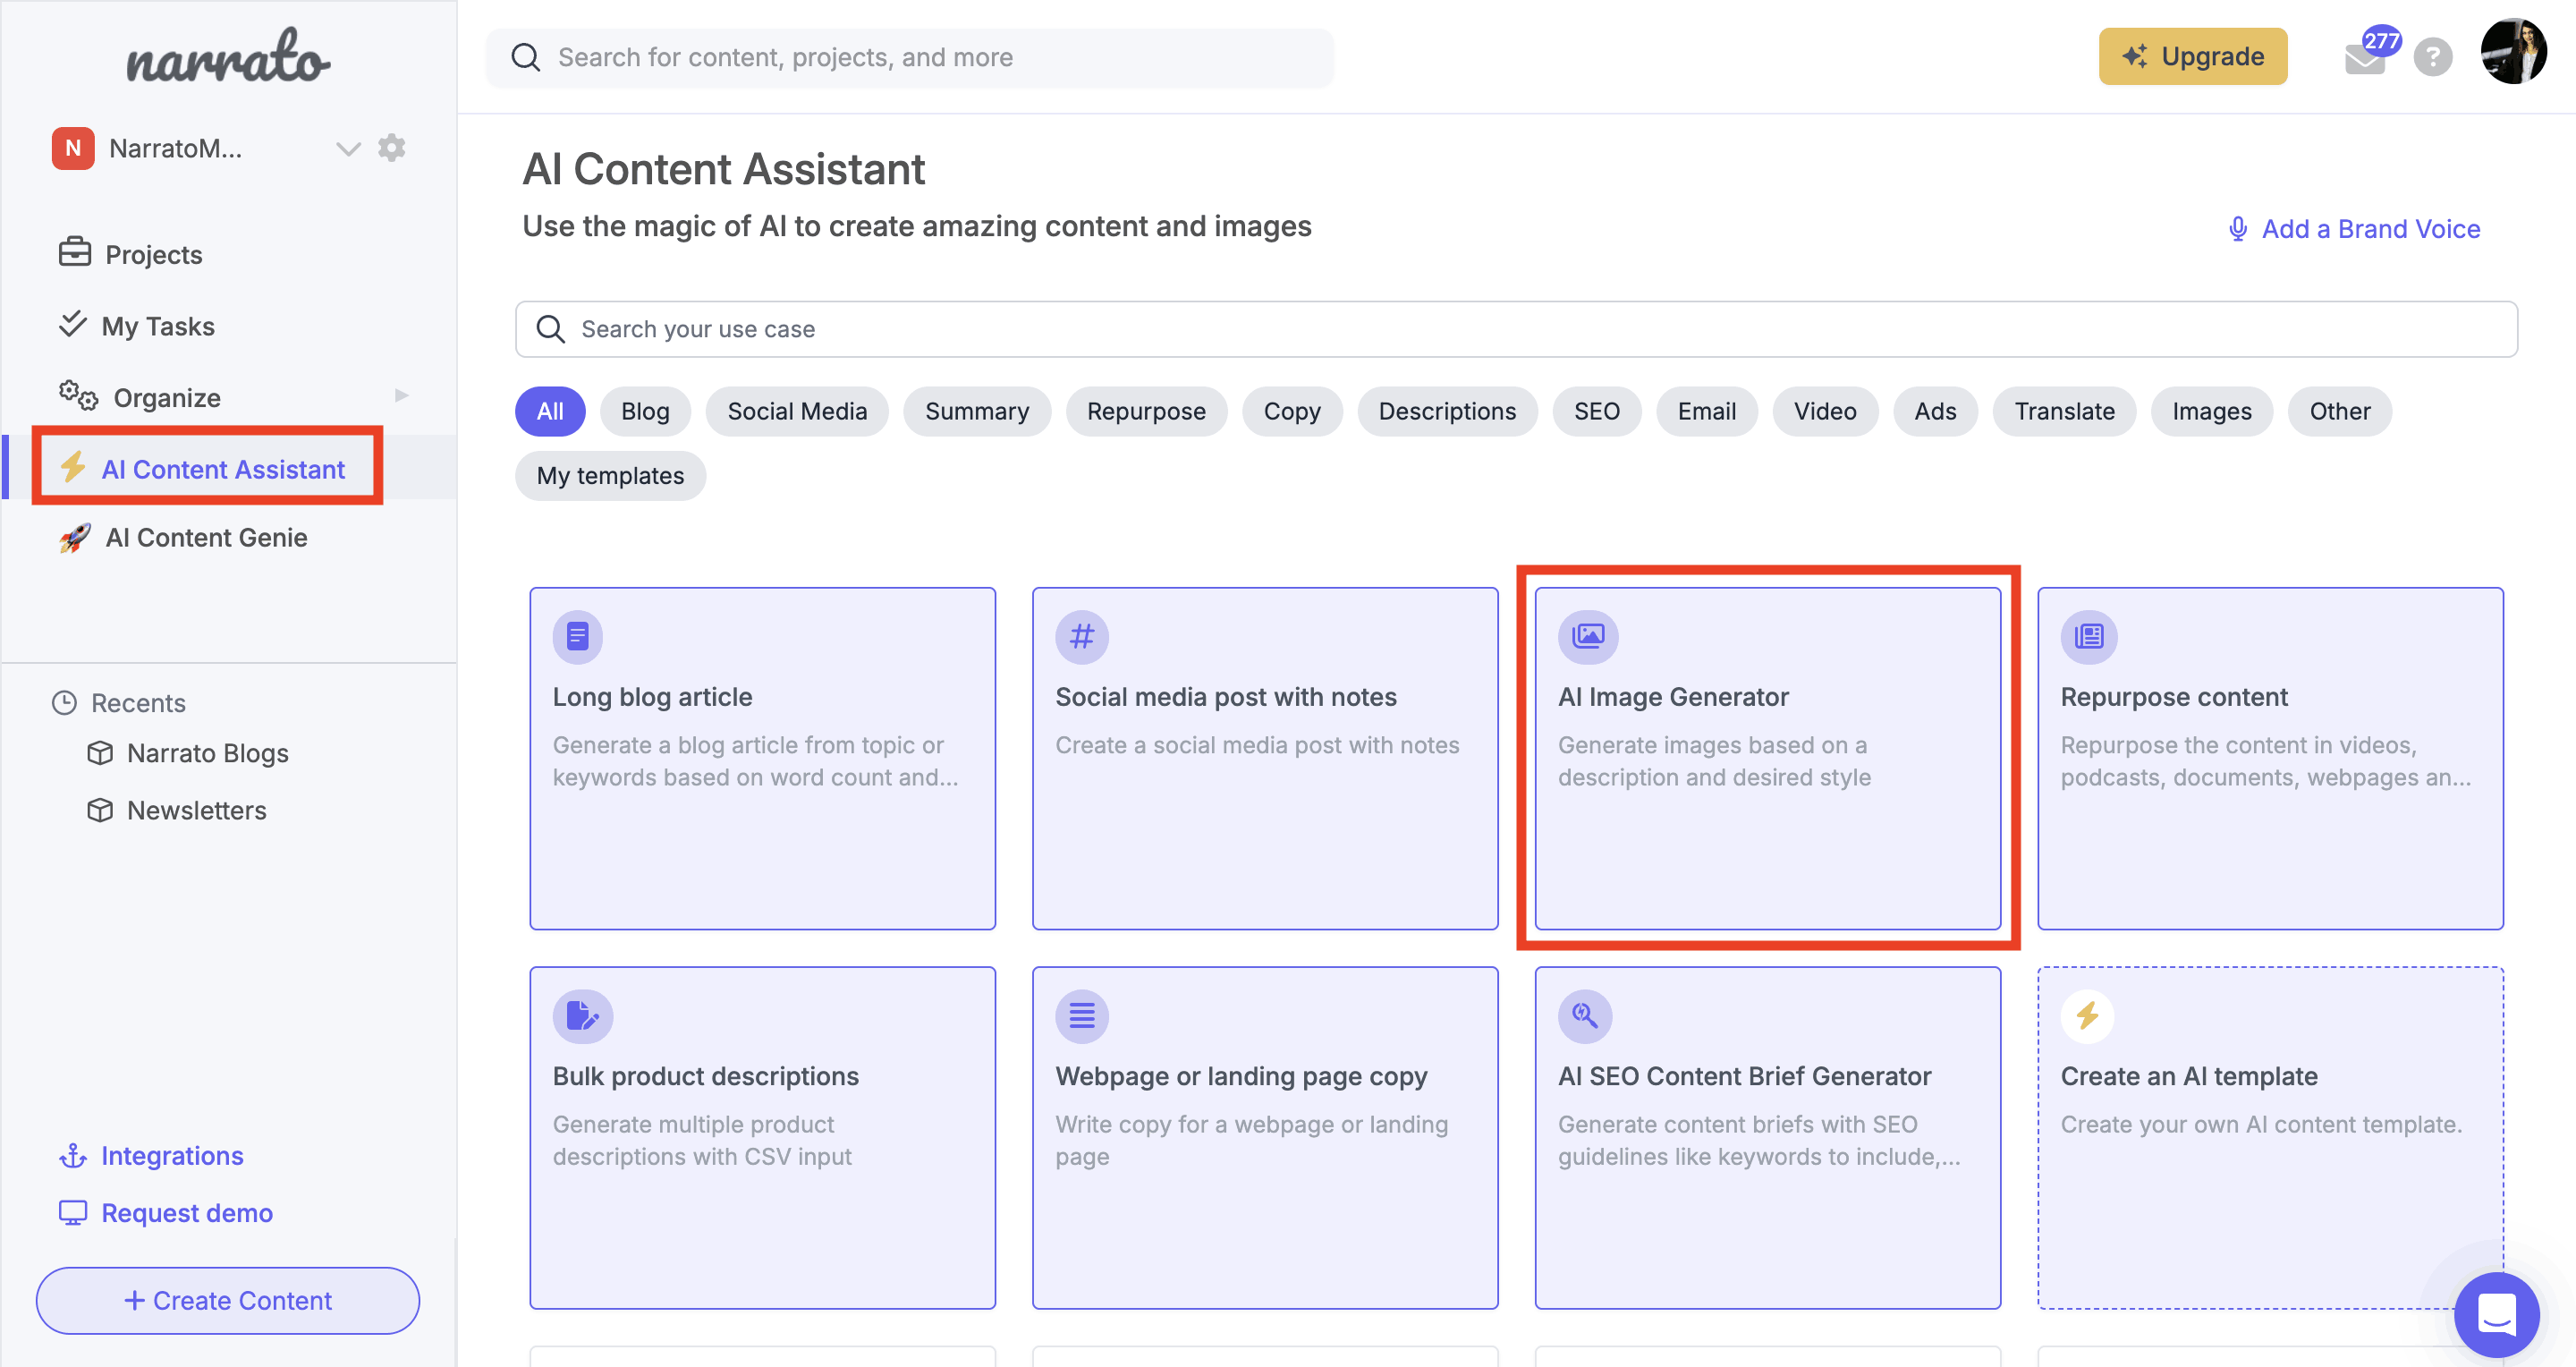This screenshot has height=1367, width=2576.
Task: Focus the global search field
Action: 909,57
